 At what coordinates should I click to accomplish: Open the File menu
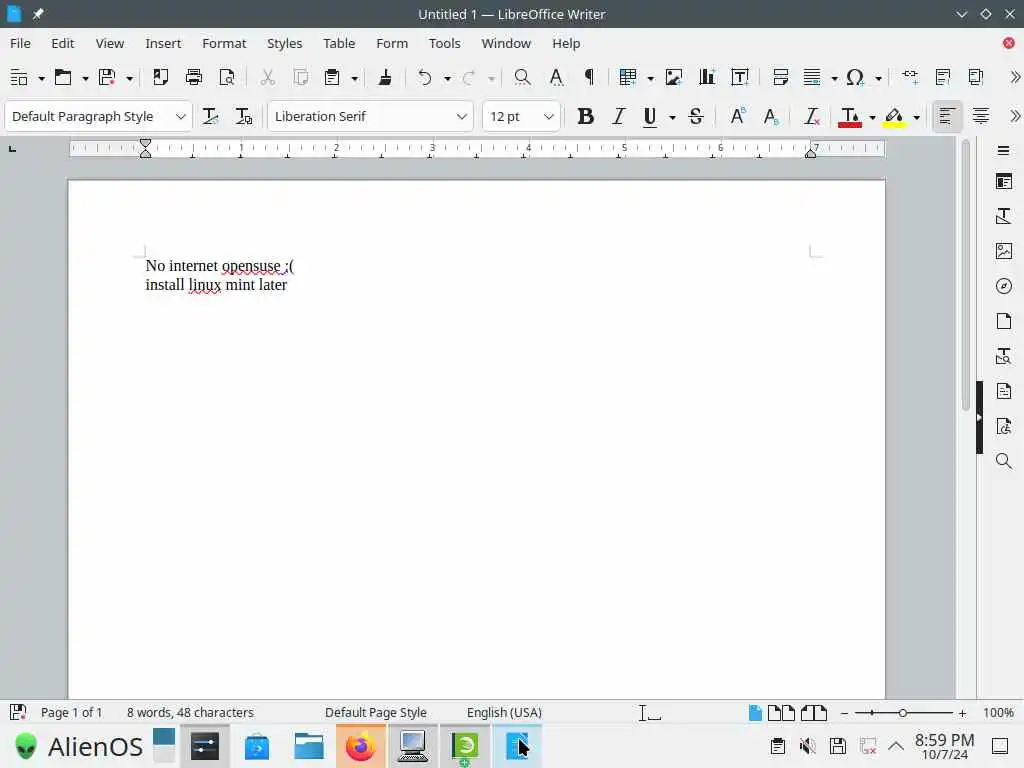[20, 43]
